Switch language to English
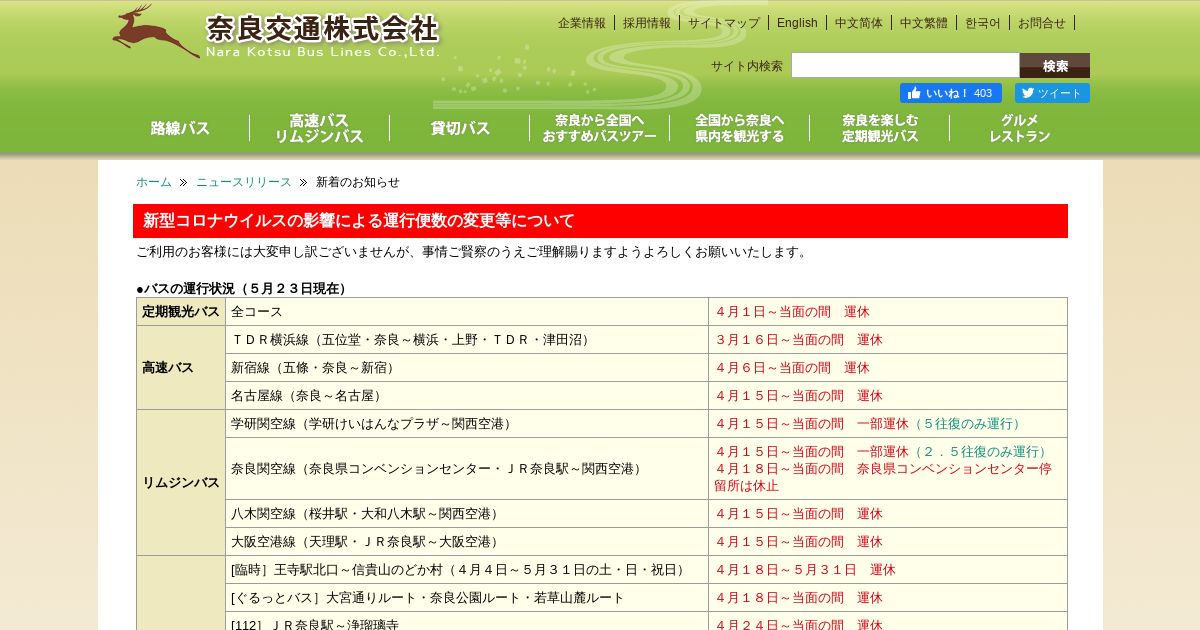 [x=797, y=23]
